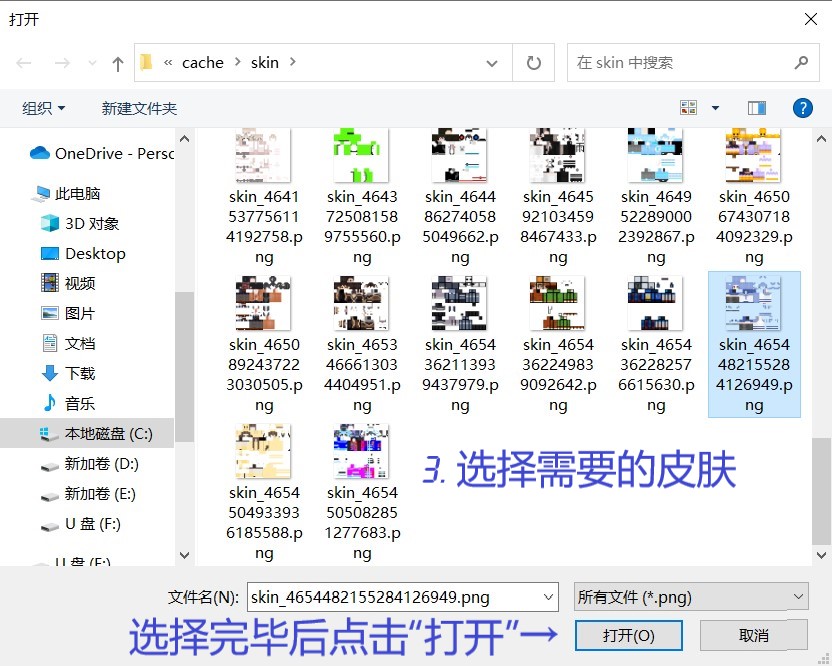Viewport: 832px width, 666px height.
Task: Open 3D 对象 folder in sidebar
Action: pos(80,223)
